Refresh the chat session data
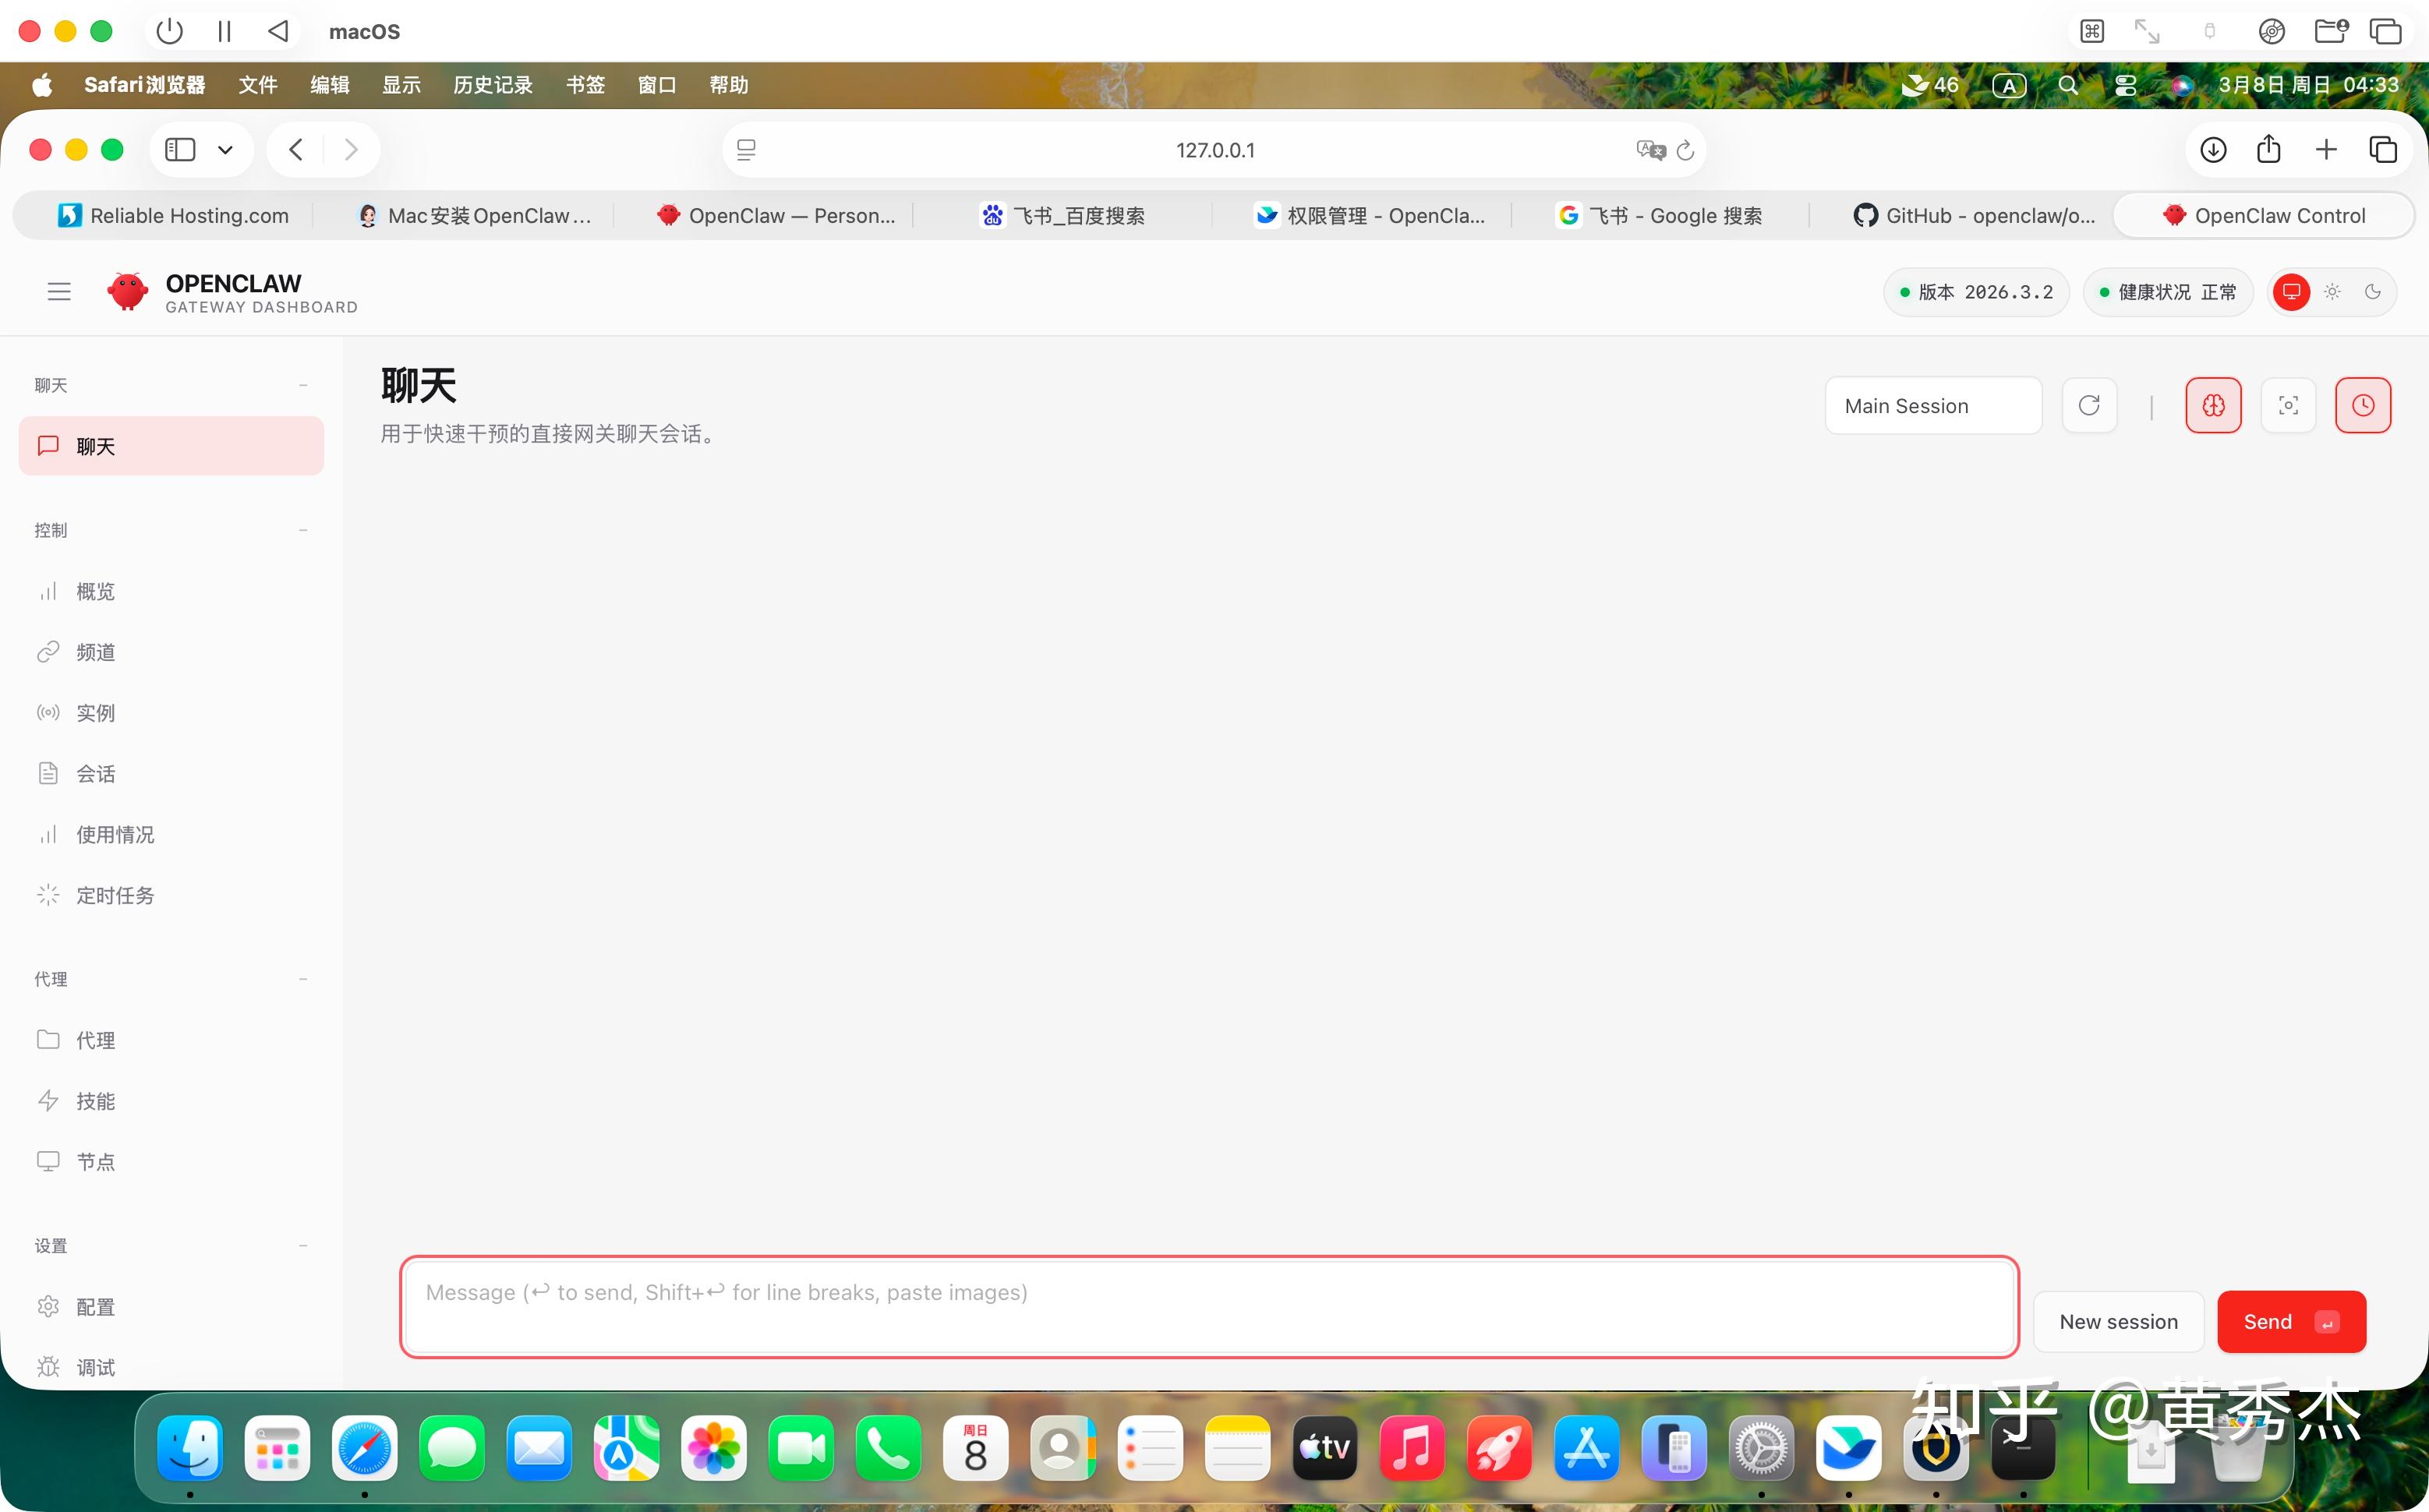This screenshot has height=1512, width=2429. click(2089, 405)
